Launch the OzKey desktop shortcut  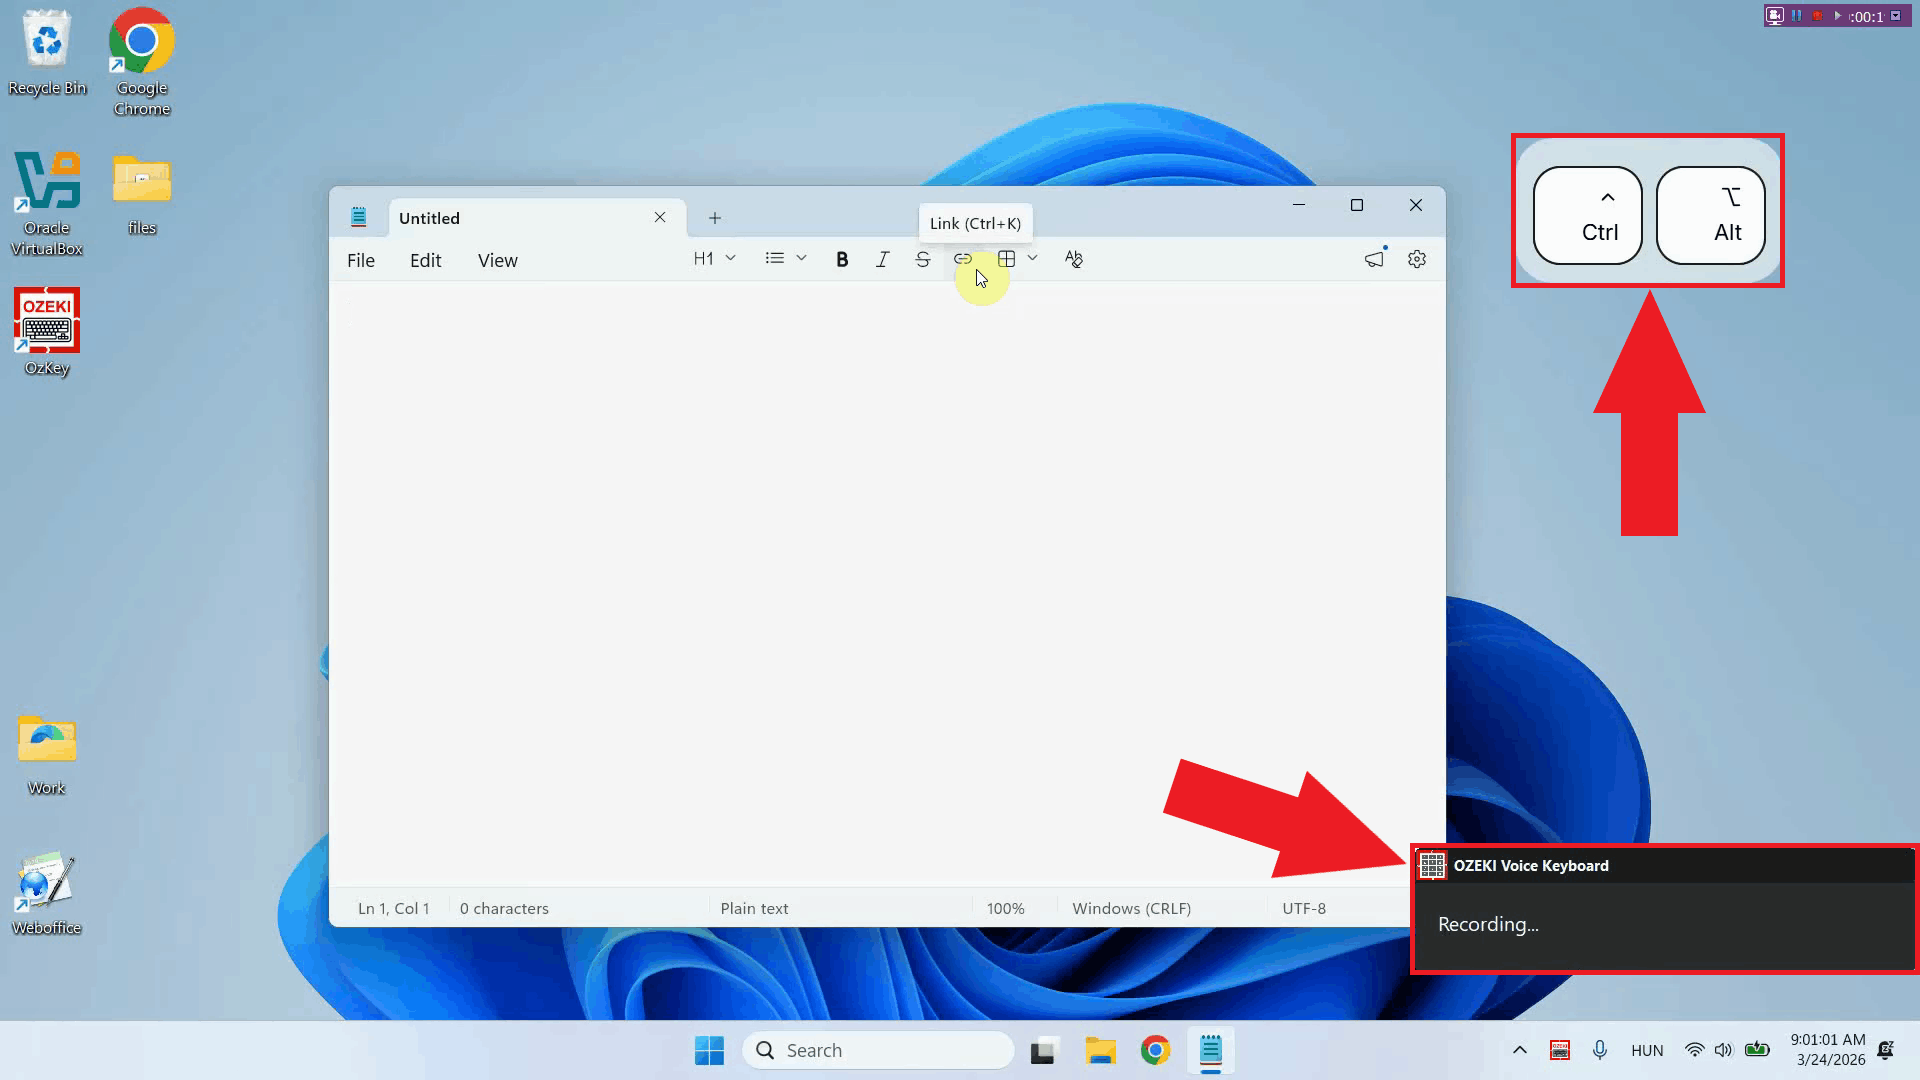[x=47, y=332]
